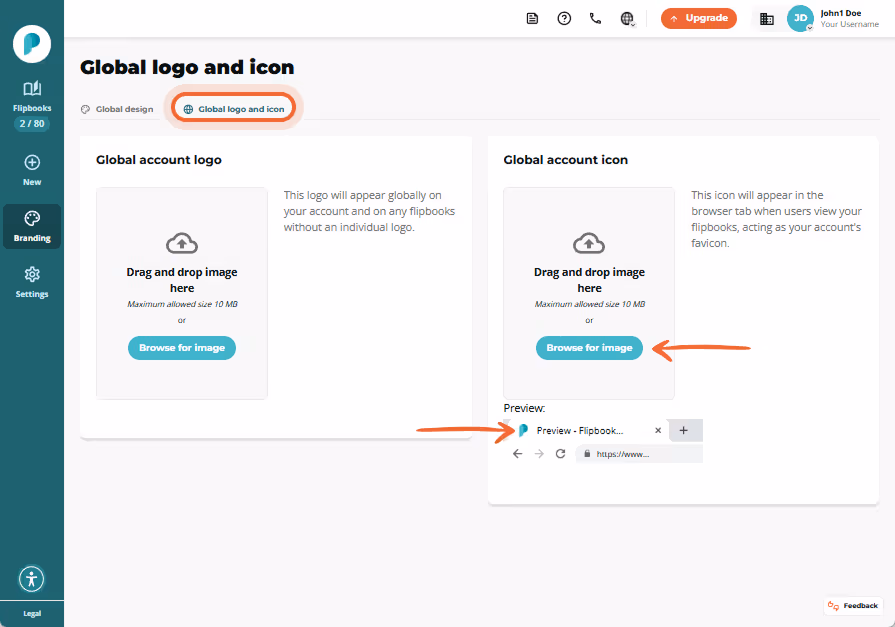Click the Global account icon heading
The height and width of the screenshot is (627, 895).
(565, 160)
